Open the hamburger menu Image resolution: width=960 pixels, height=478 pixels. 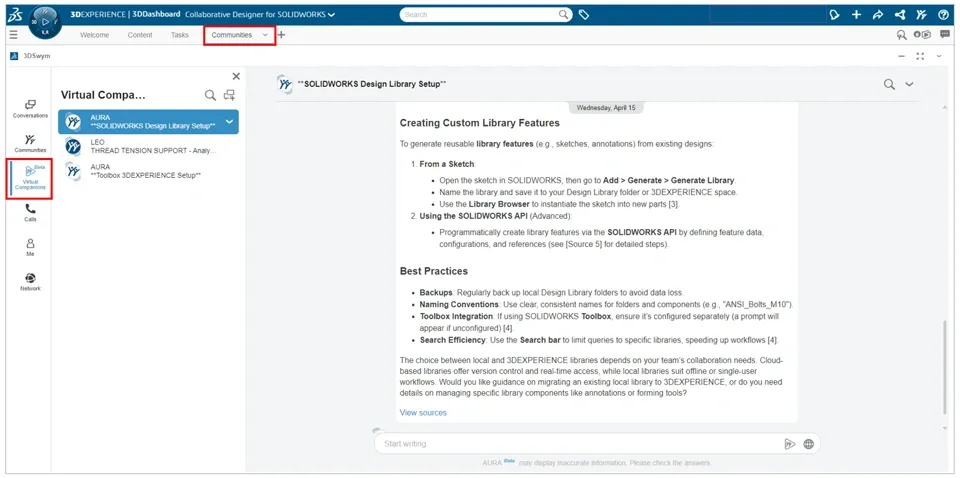click(13, 35)
